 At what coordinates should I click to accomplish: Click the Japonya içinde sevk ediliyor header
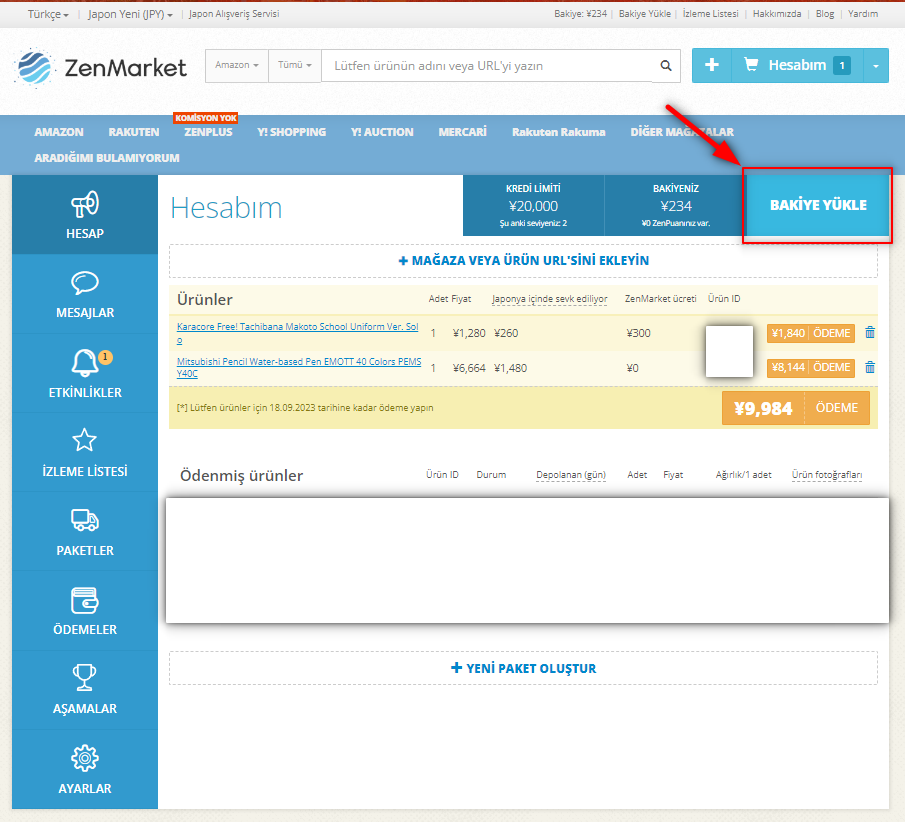(x=549, y=299)
